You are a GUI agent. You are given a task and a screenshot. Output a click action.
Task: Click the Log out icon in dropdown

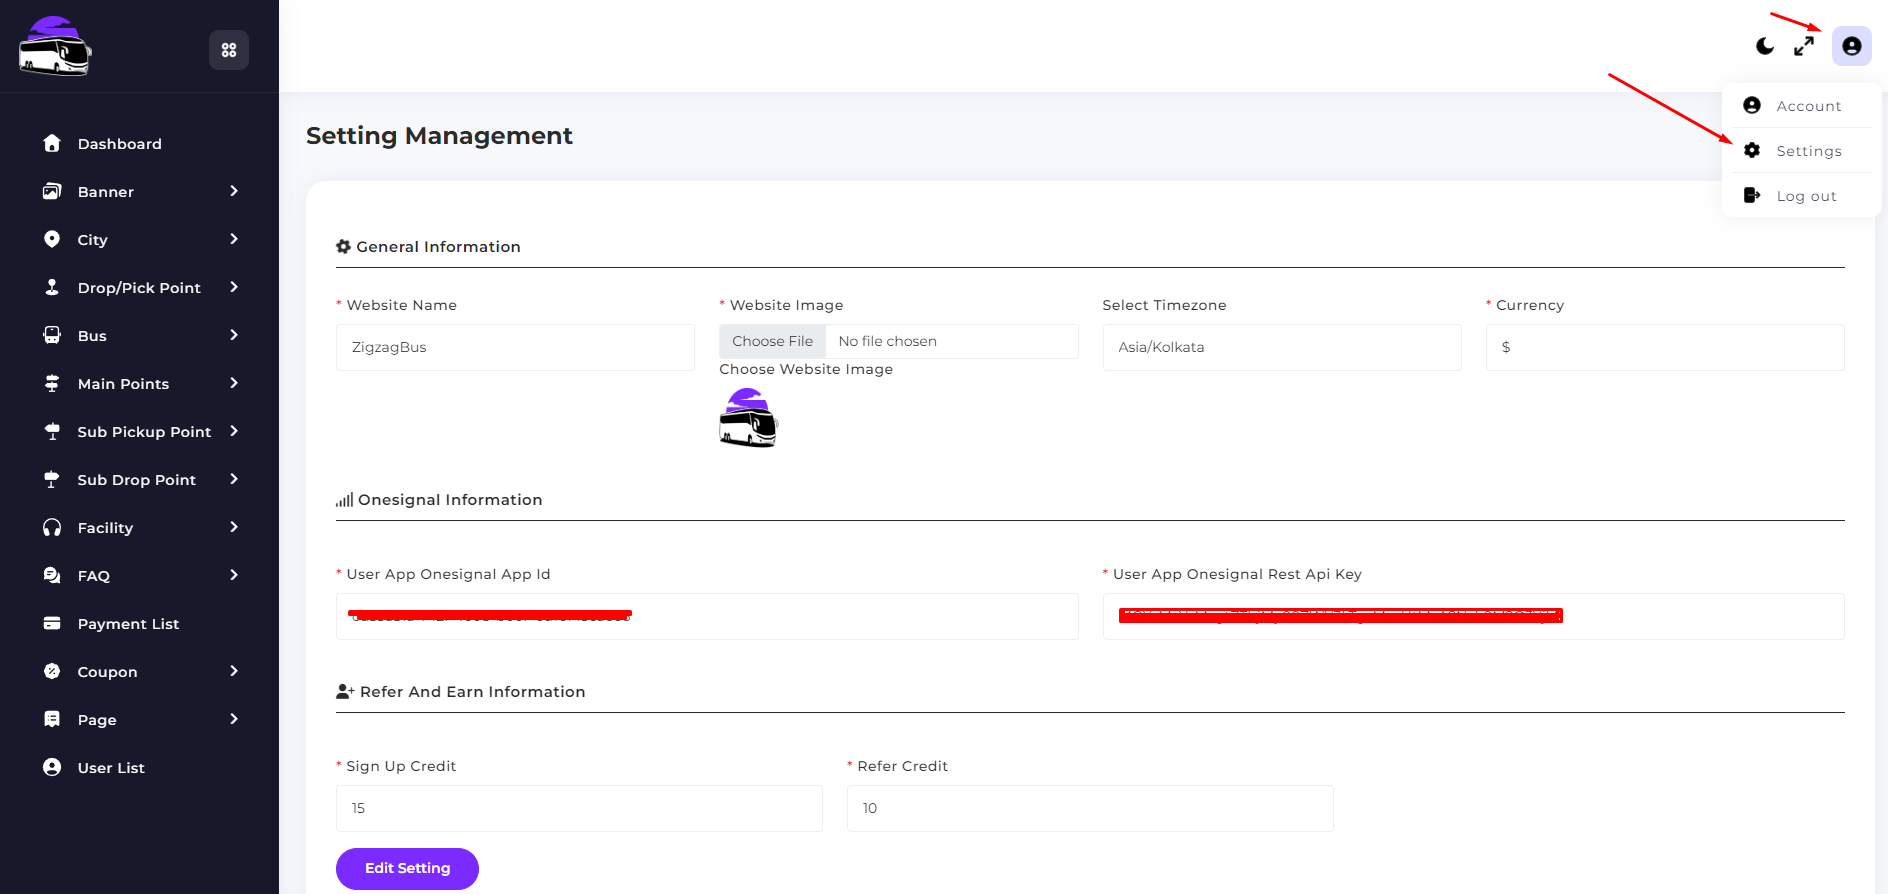1752,196
